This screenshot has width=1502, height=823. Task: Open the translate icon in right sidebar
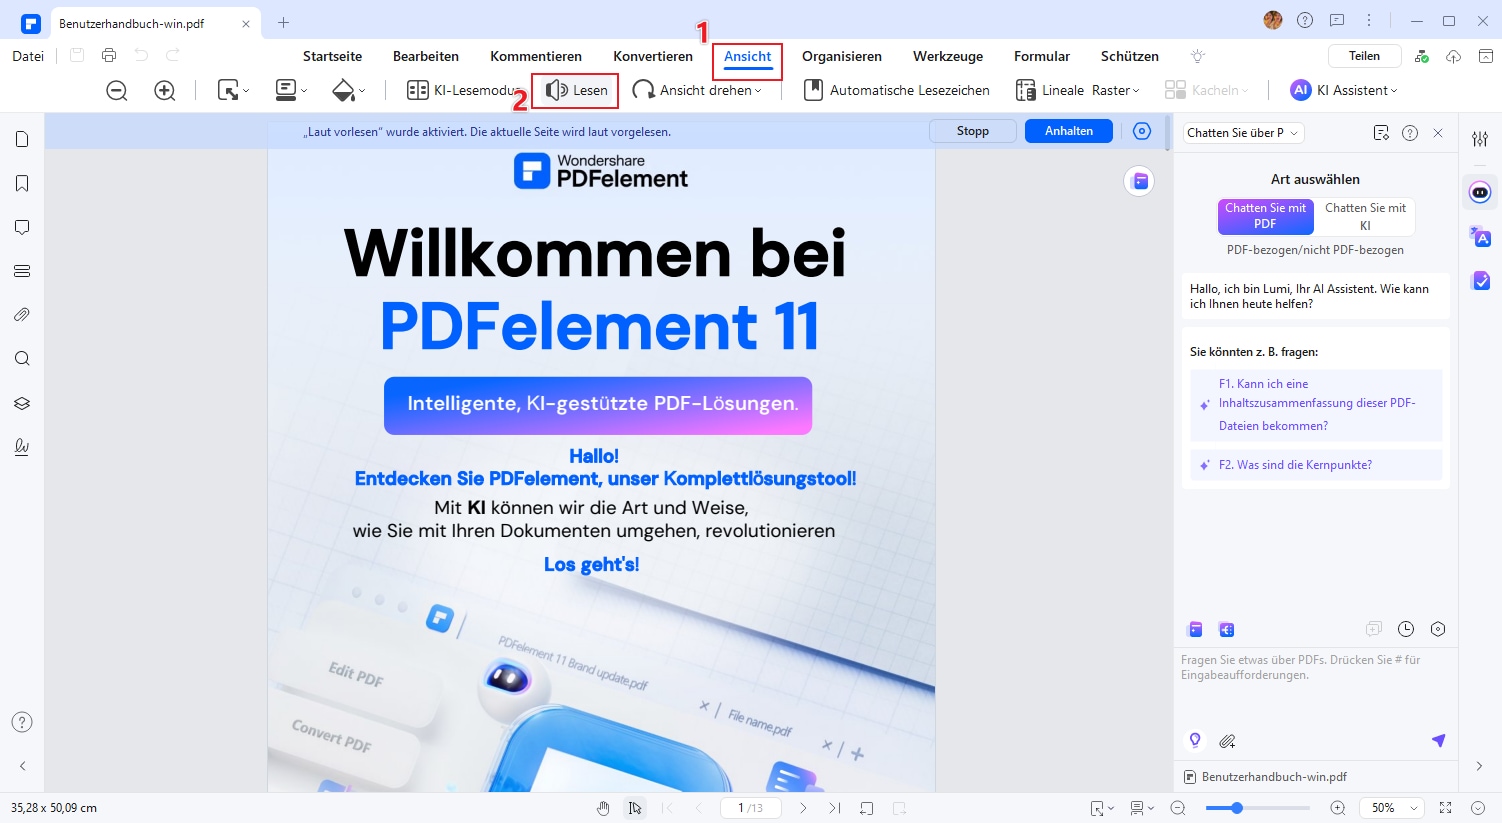coord(1481,237)
